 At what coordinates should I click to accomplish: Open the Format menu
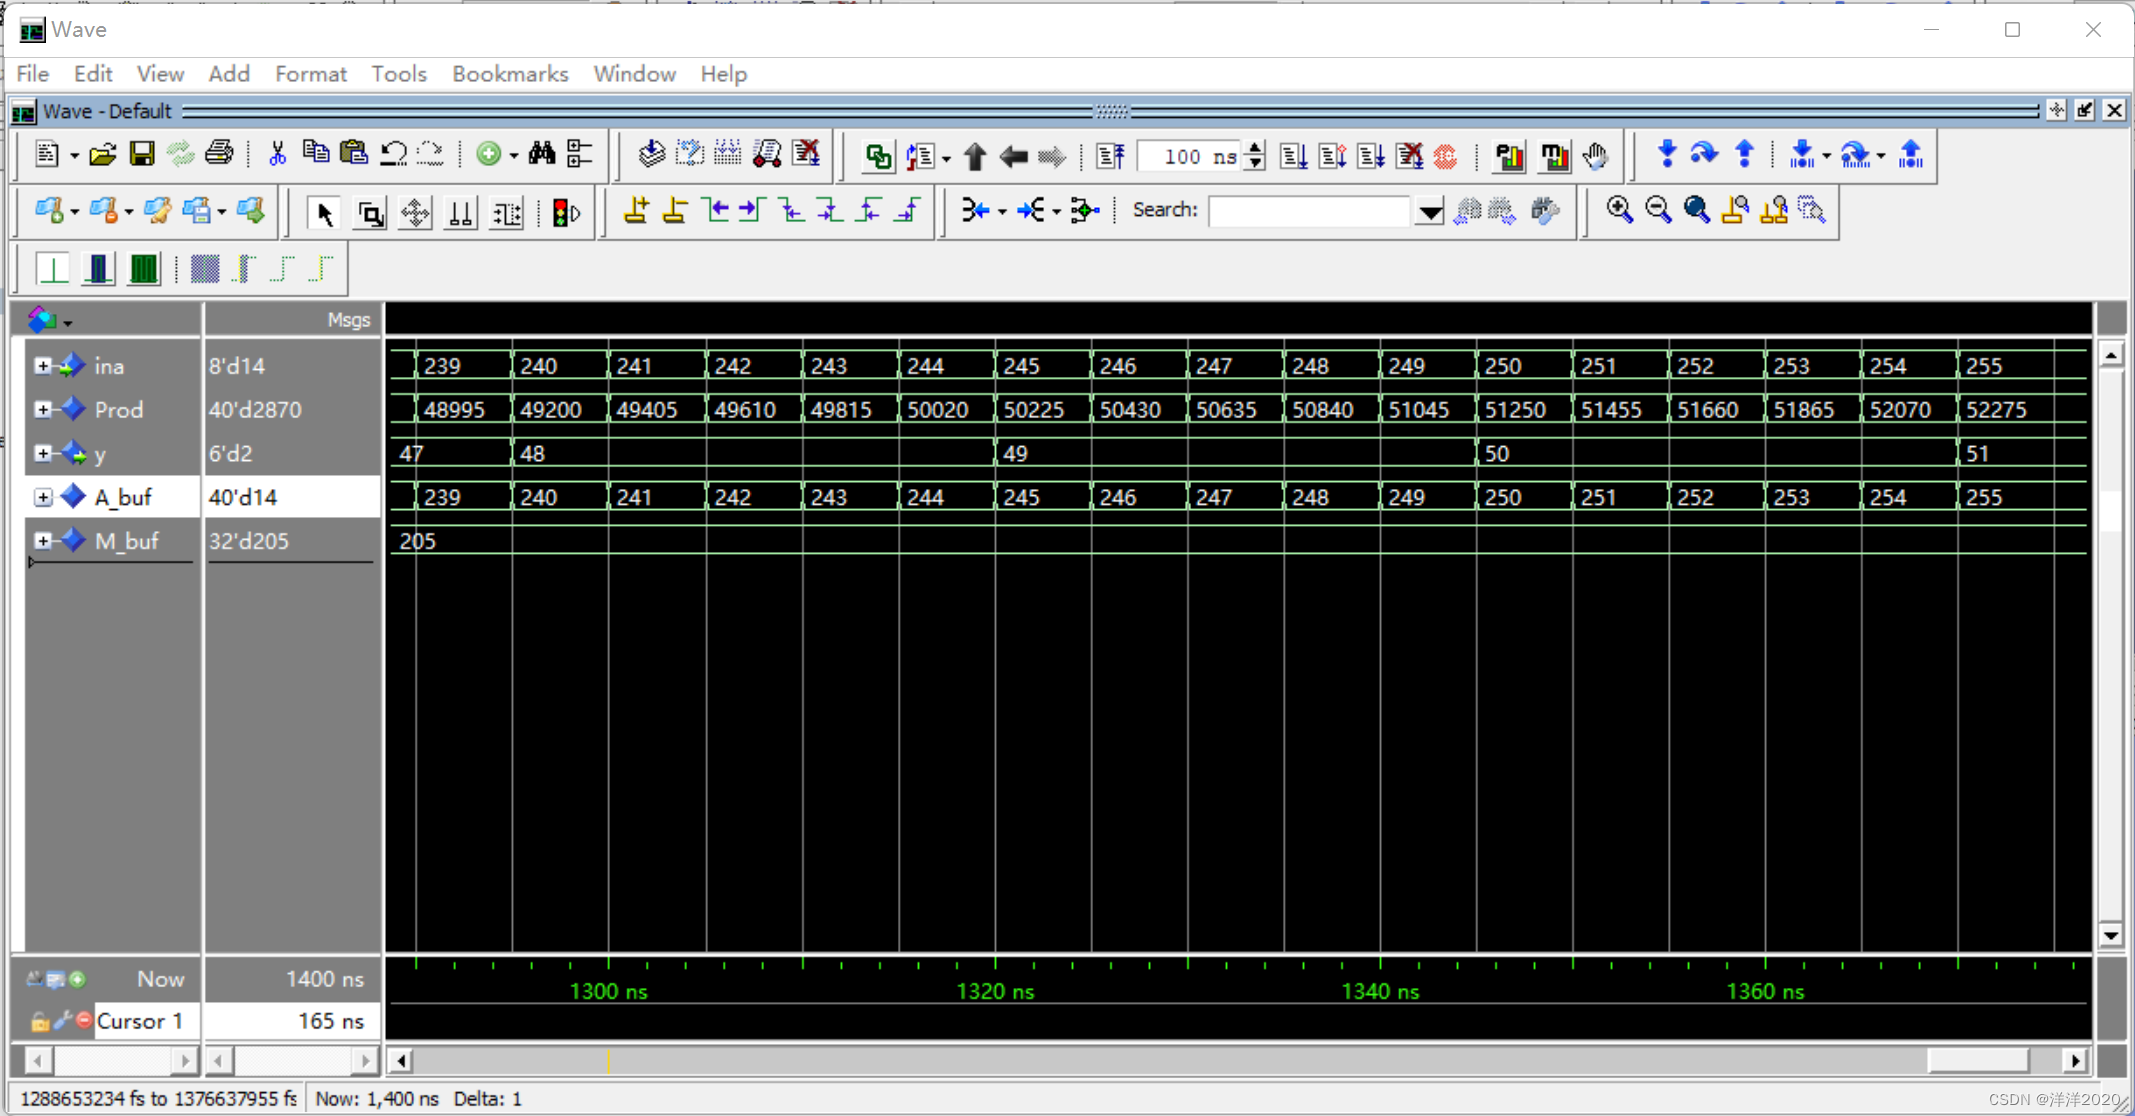pos(310,74)
